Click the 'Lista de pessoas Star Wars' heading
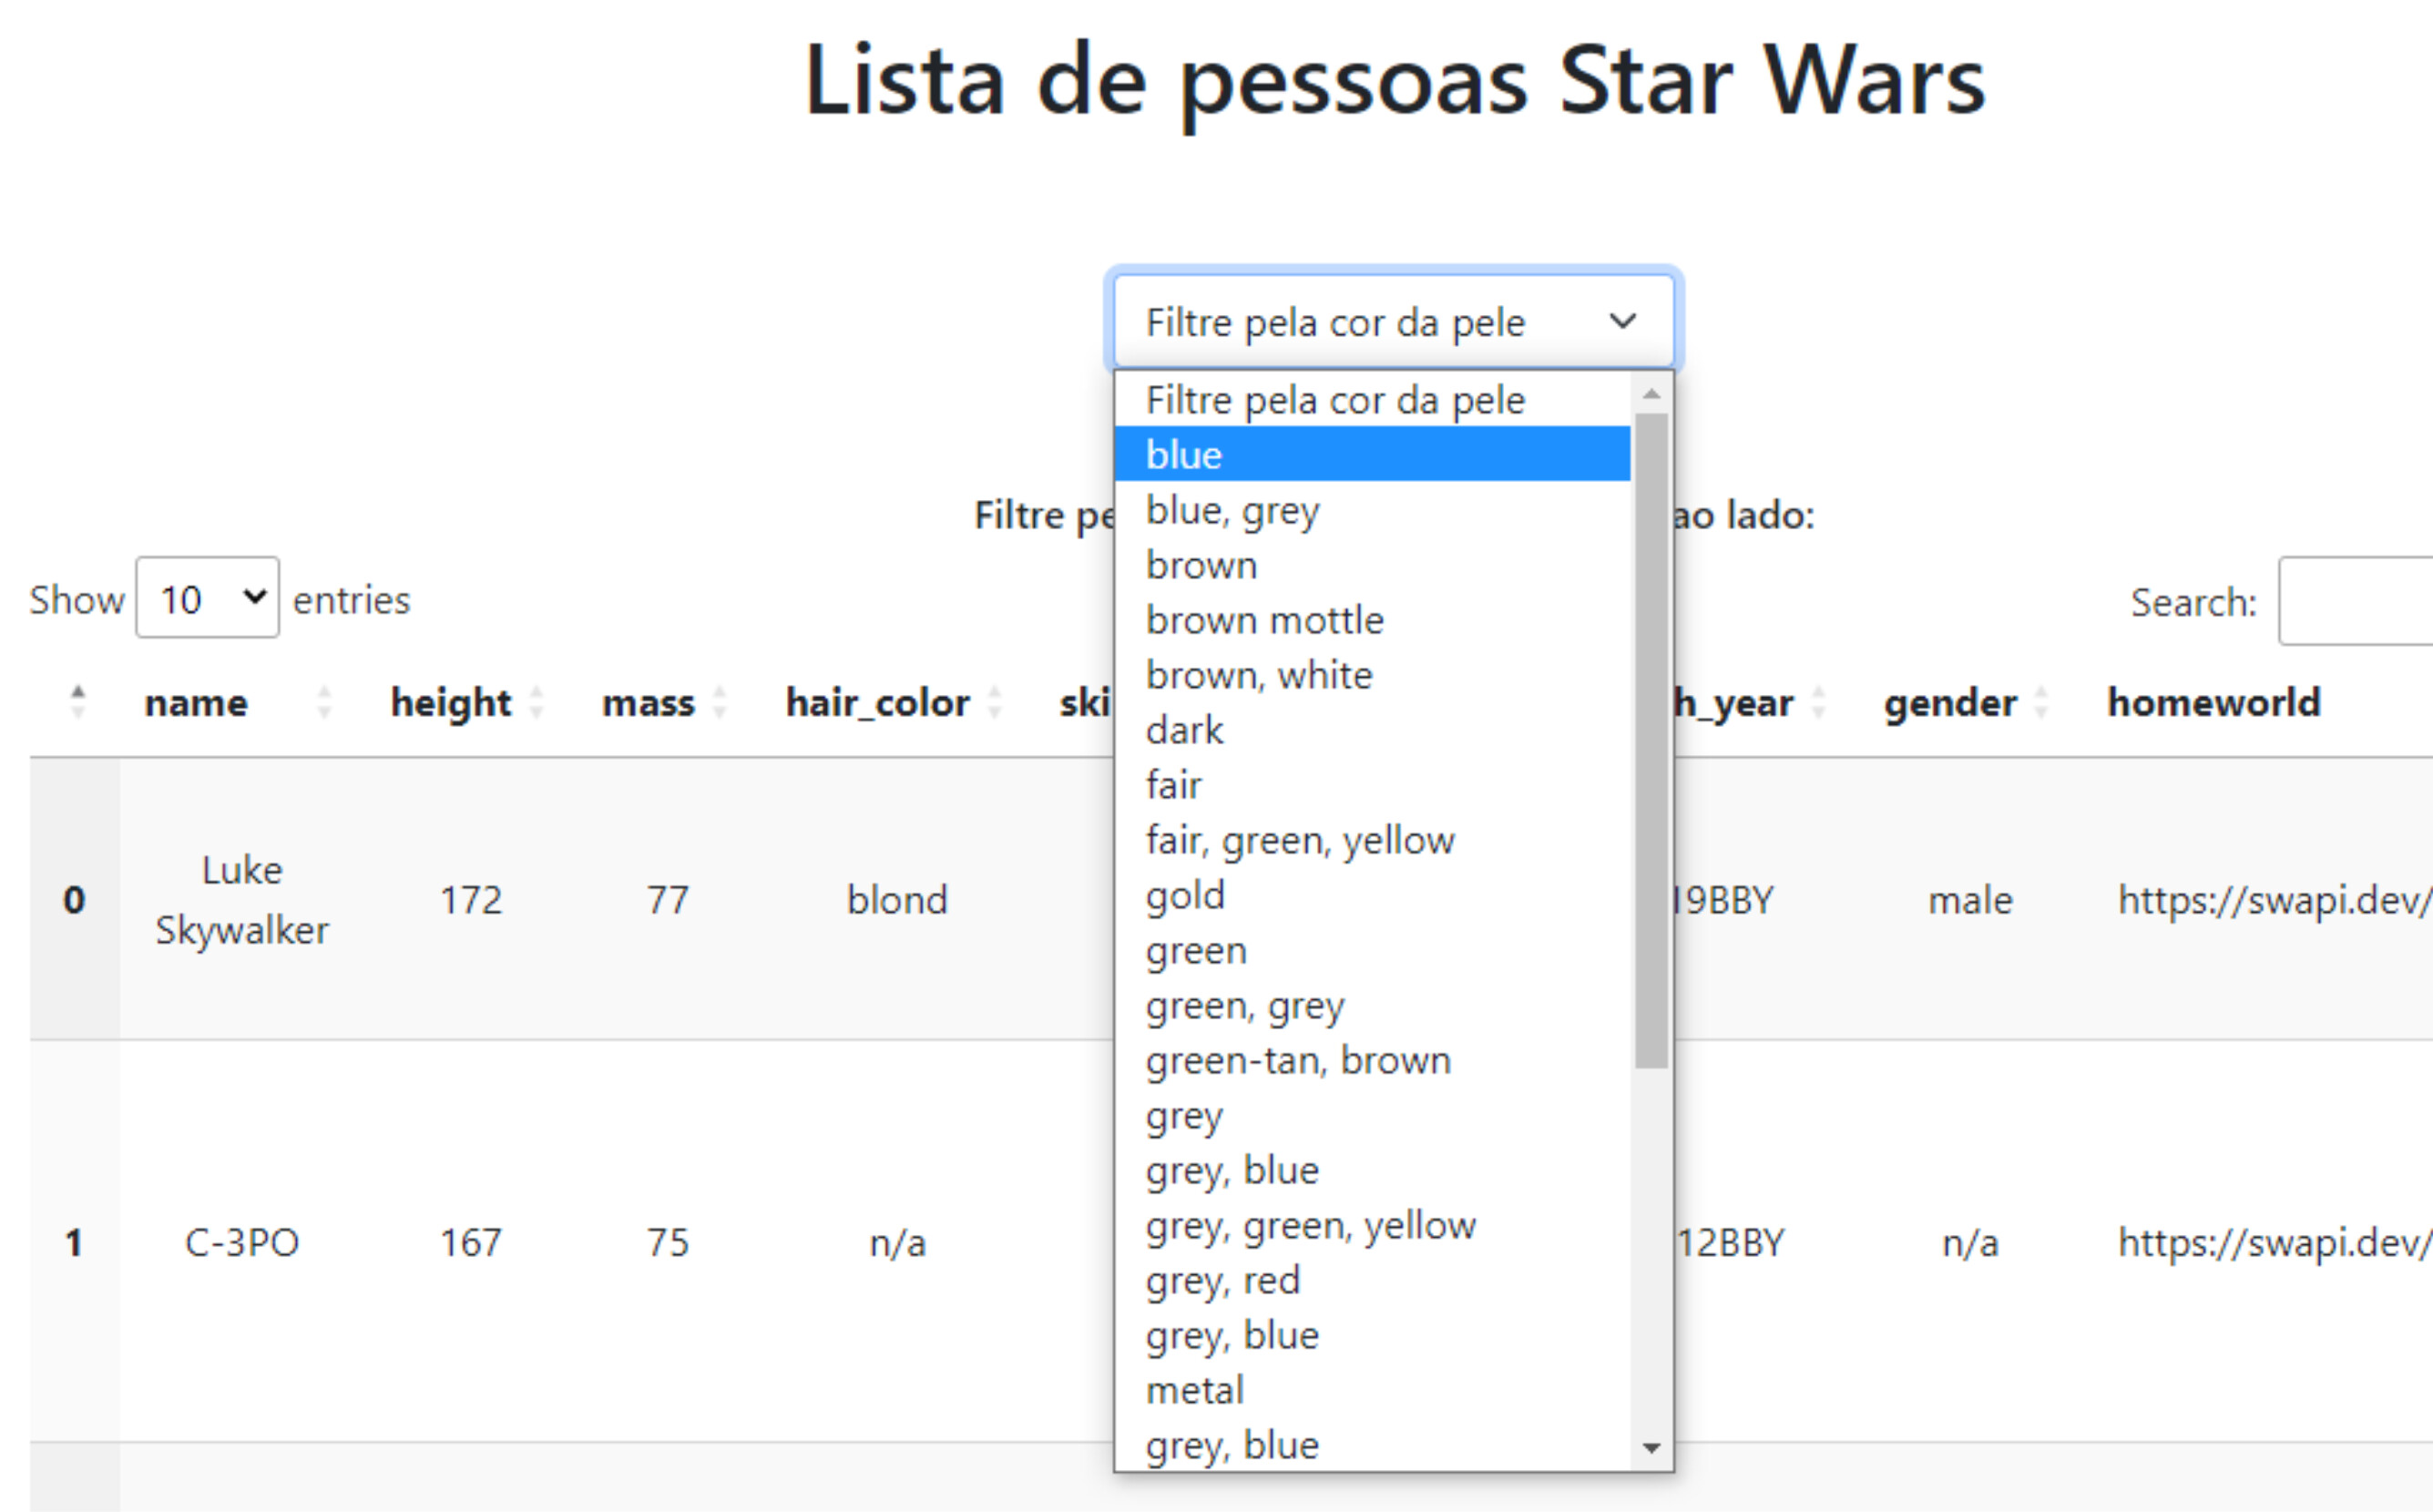 [x=1394, y=82]
